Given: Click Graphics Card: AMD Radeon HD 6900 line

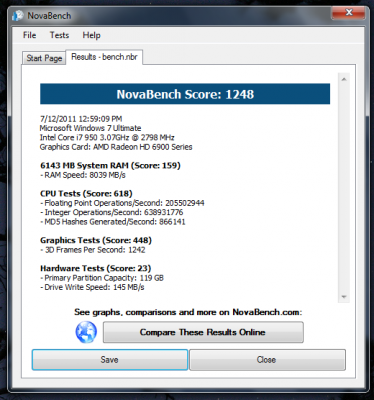Looking at the screenshot, I should pos(116,147).
